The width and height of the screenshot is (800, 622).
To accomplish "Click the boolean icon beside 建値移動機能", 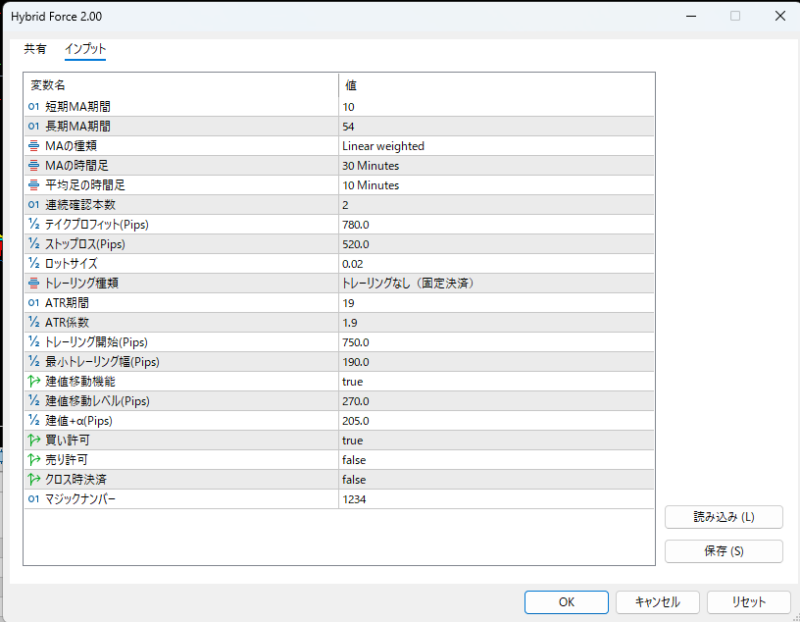I will coord(34,382).
